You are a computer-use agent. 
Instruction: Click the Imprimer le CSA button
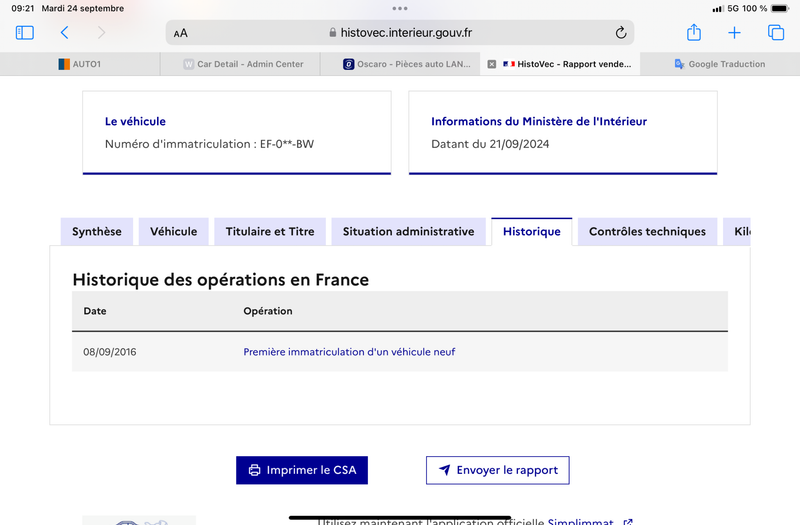click(302, 470)
